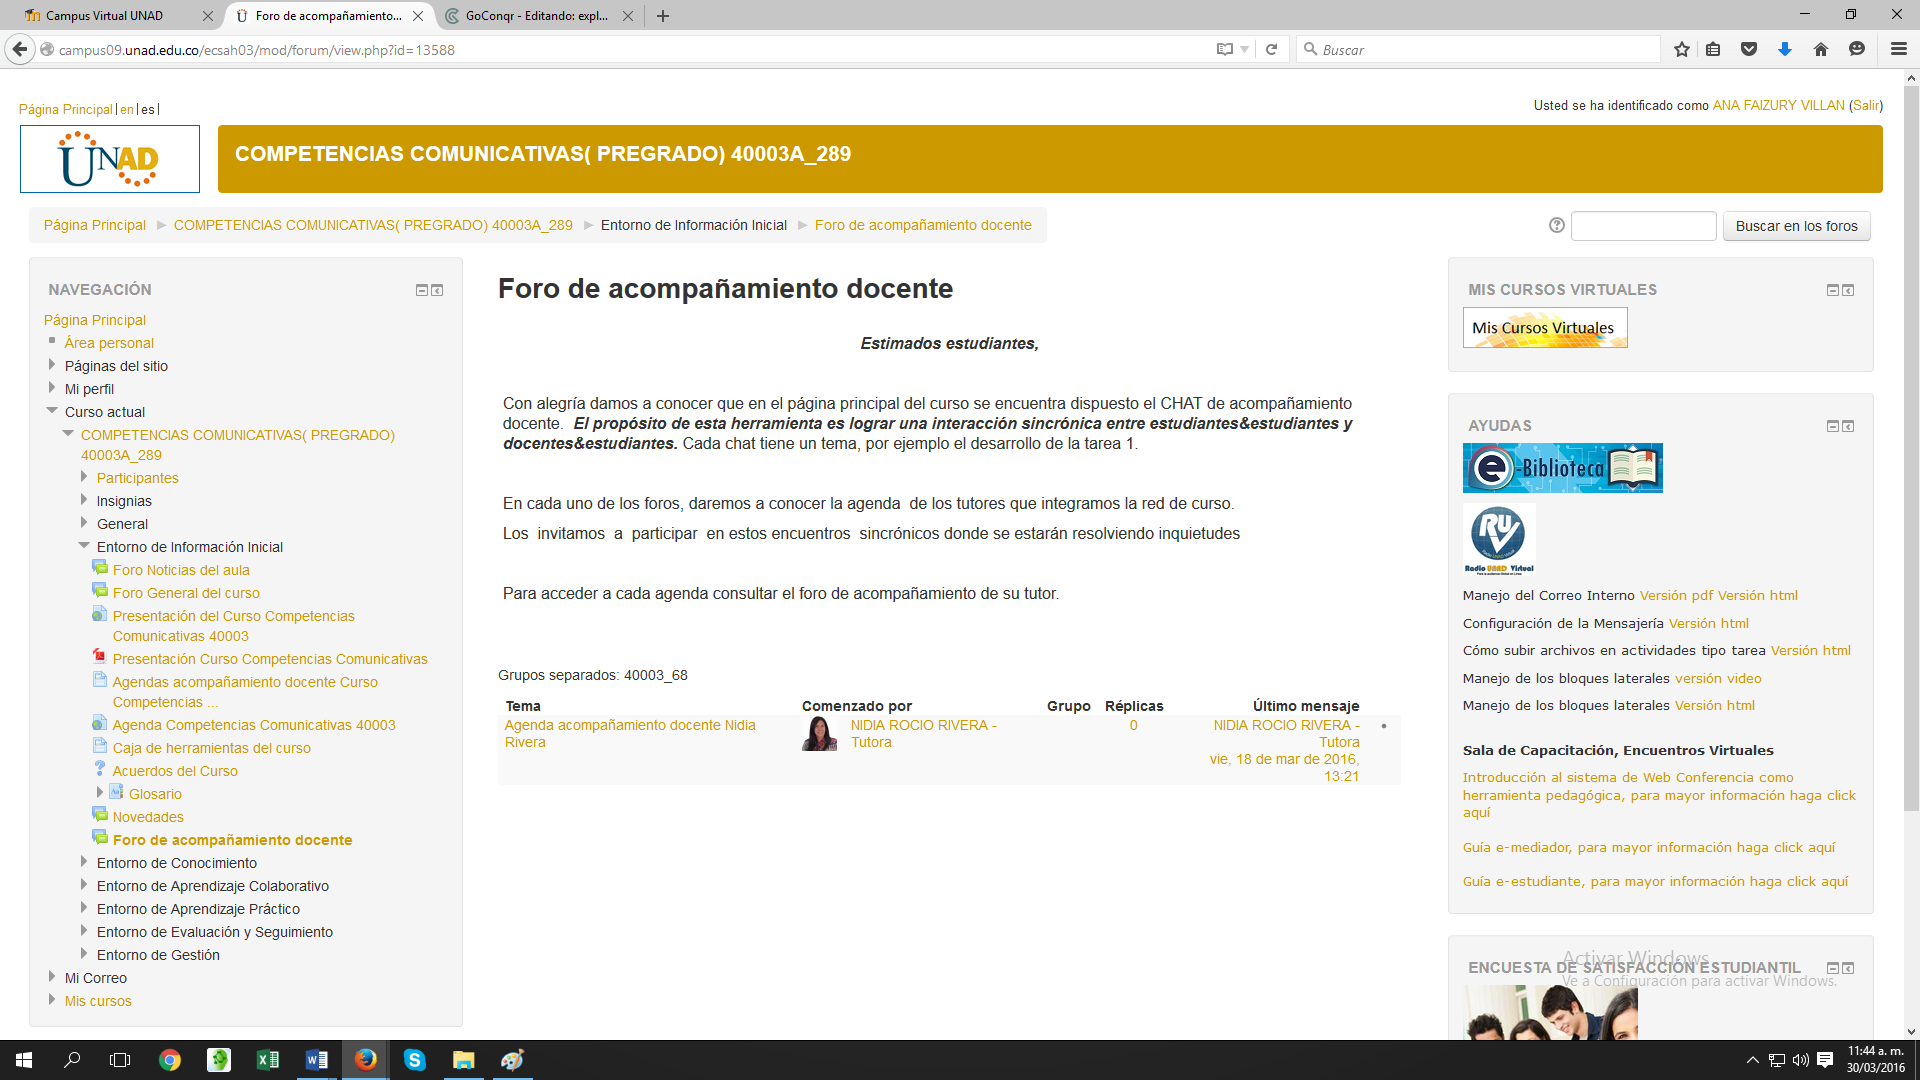The width and height of the screenshot is (1920, 1080).
Task: Open Agenda acompañamiento docente Nidia Rivera topic
Action: click(629, 733)
